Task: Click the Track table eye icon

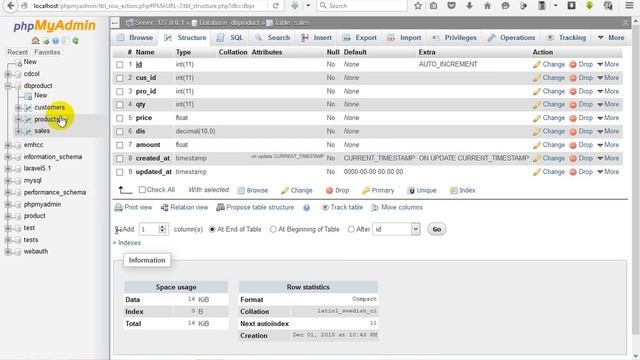Action: coord(325,207)
